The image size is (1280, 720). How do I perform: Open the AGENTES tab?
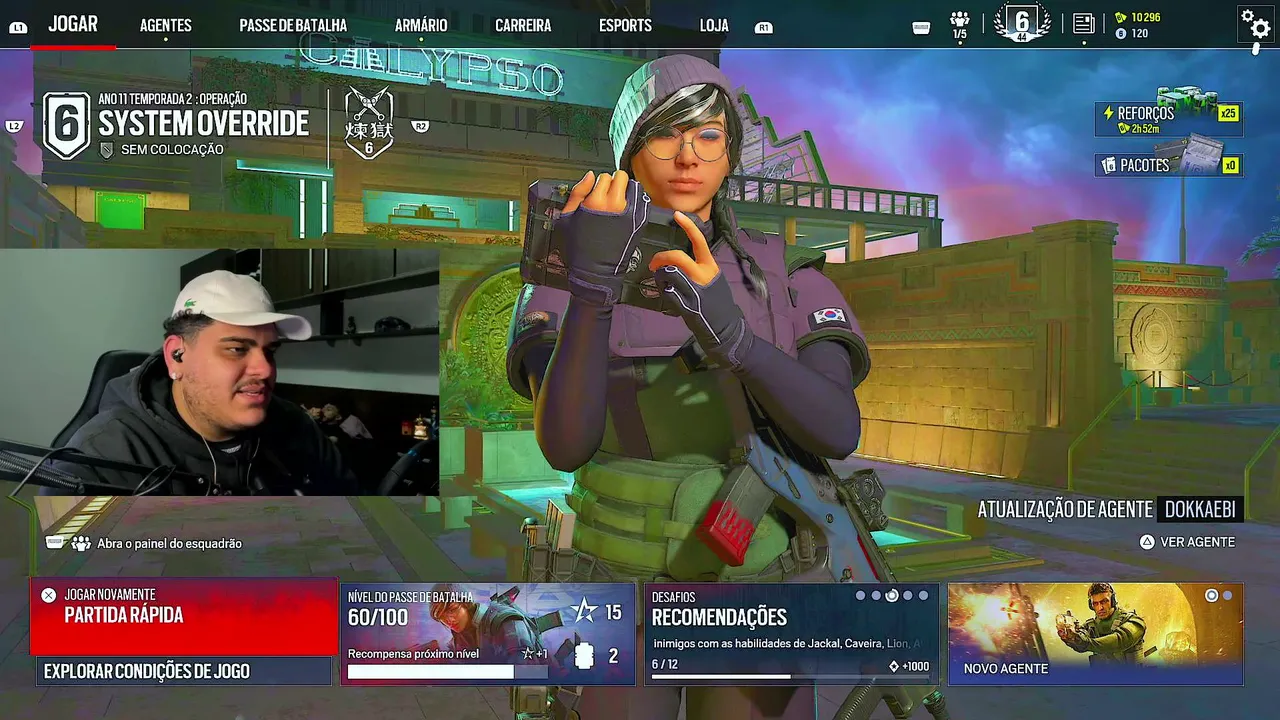tap(166, 26)
